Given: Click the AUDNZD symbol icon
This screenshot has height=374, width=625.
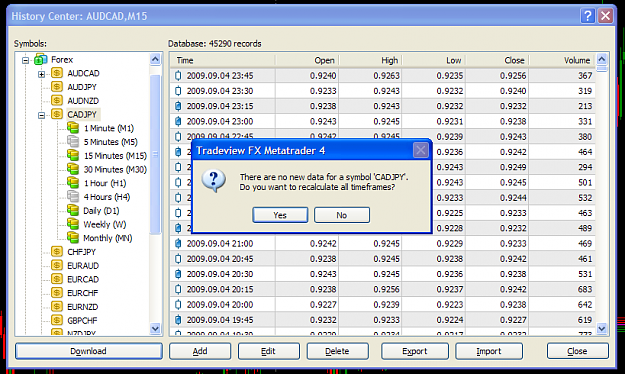Looking at the screenshot, I should [x=57, y=100].
